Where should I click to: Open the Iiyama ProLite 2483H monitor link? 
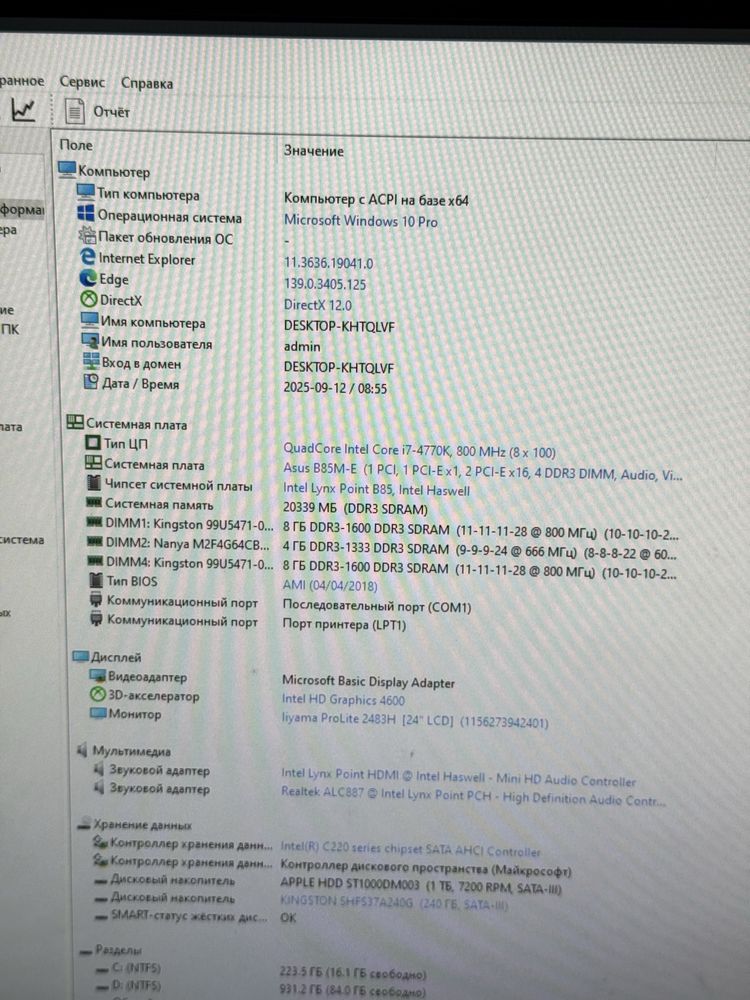point(415,720)
